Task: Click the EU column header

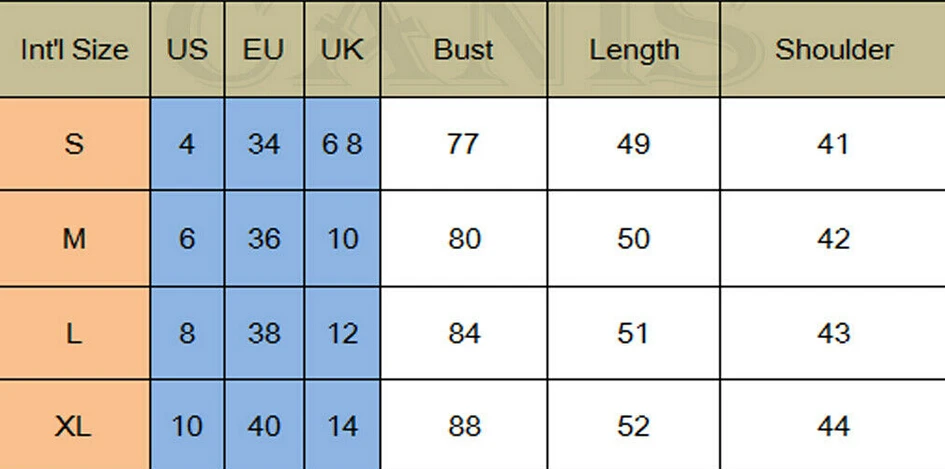Action: [x=264, y=49]
